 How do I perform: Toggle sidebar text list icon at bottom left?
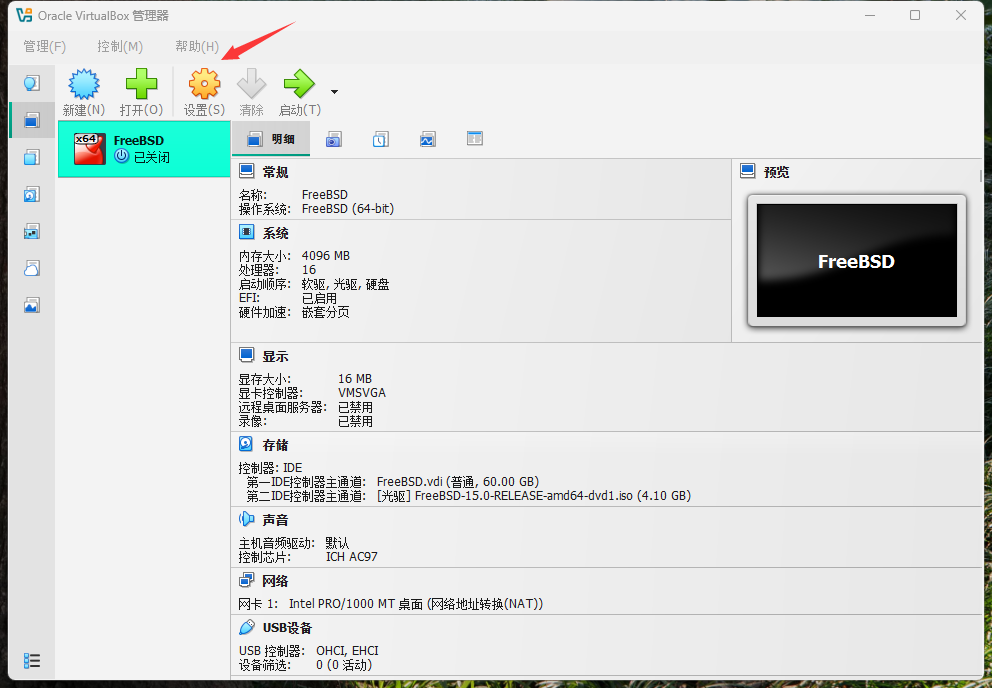coord(32,661)
